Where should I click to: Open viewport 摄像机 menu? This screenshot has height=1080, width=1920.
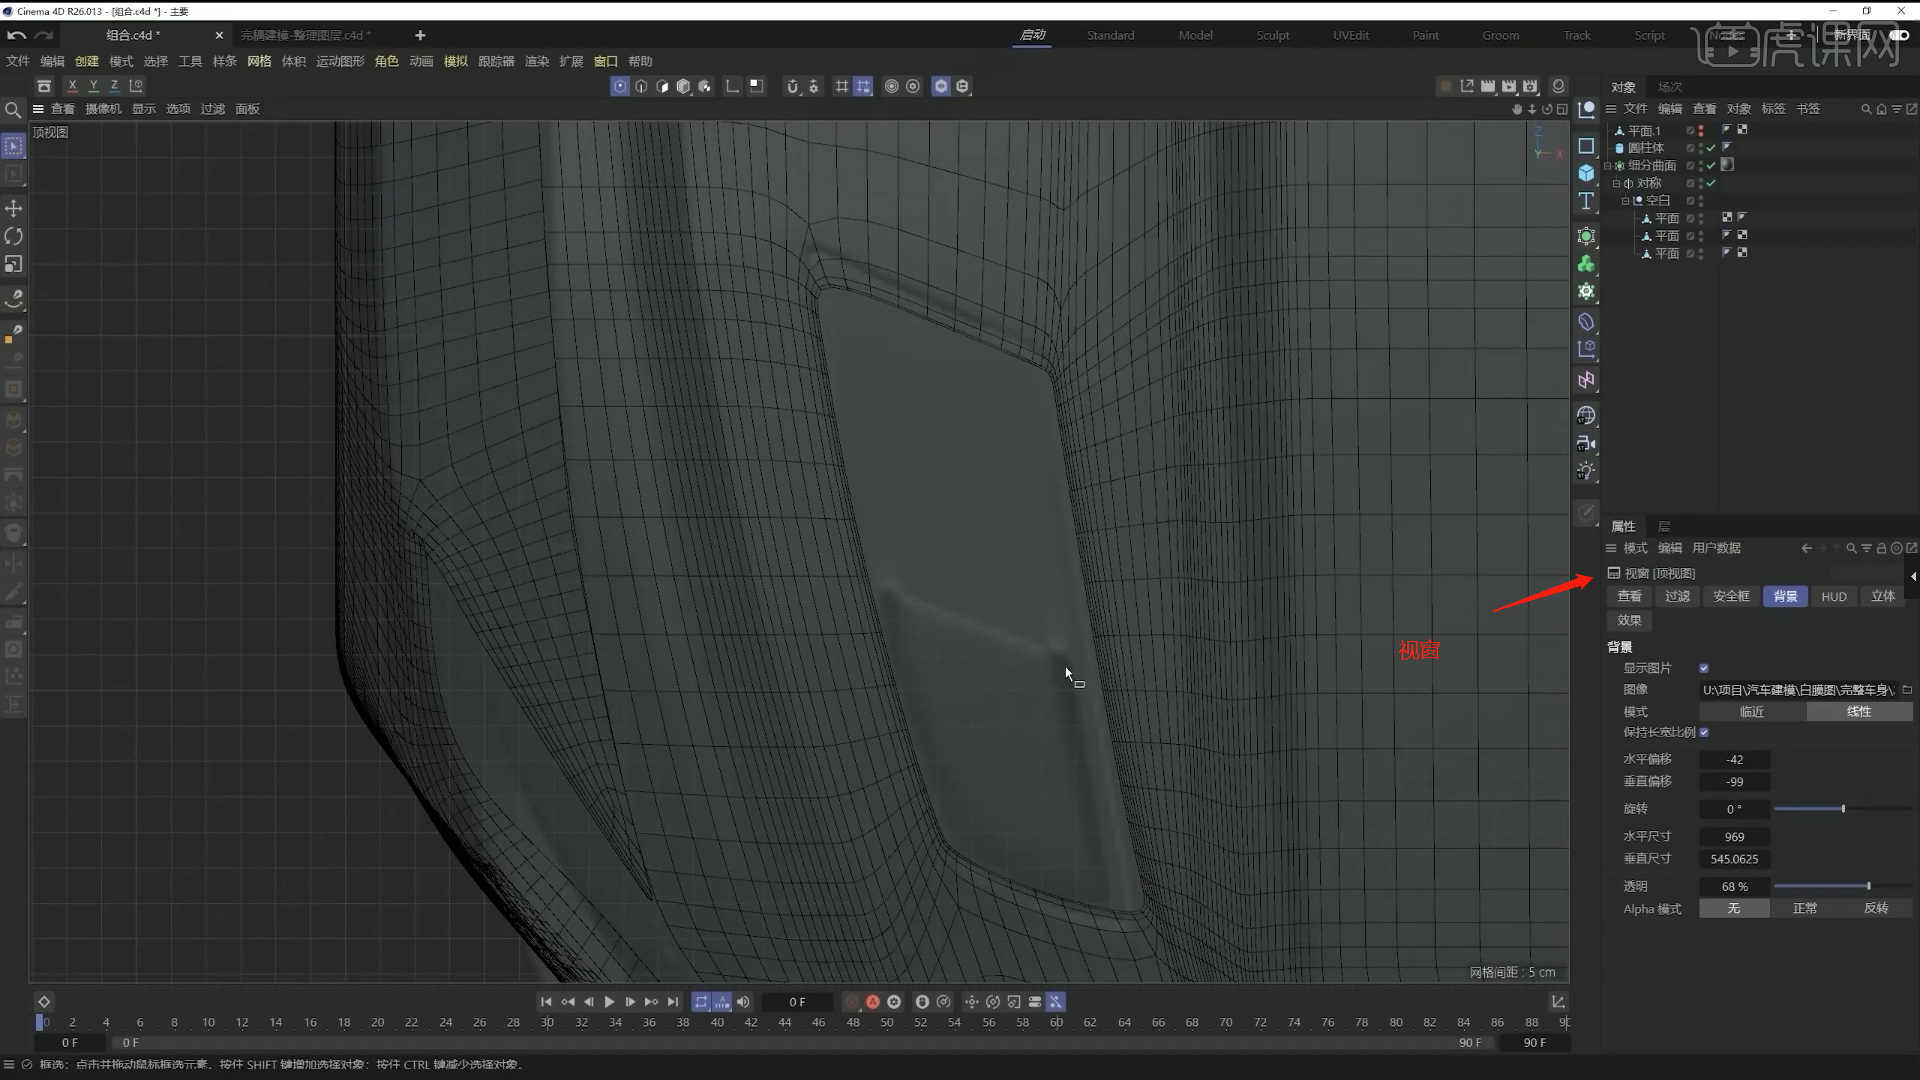click(103, 109)
